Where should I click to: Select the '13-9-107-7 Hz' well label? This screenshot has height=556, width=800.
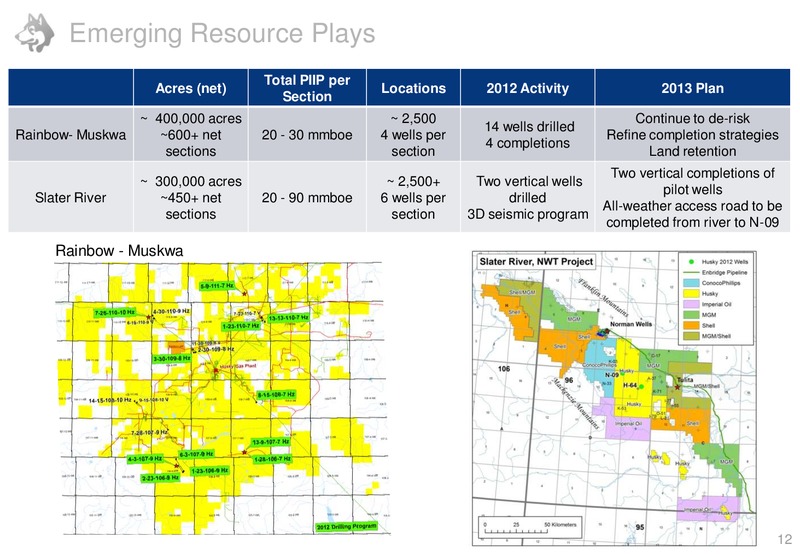click(270, 442)
